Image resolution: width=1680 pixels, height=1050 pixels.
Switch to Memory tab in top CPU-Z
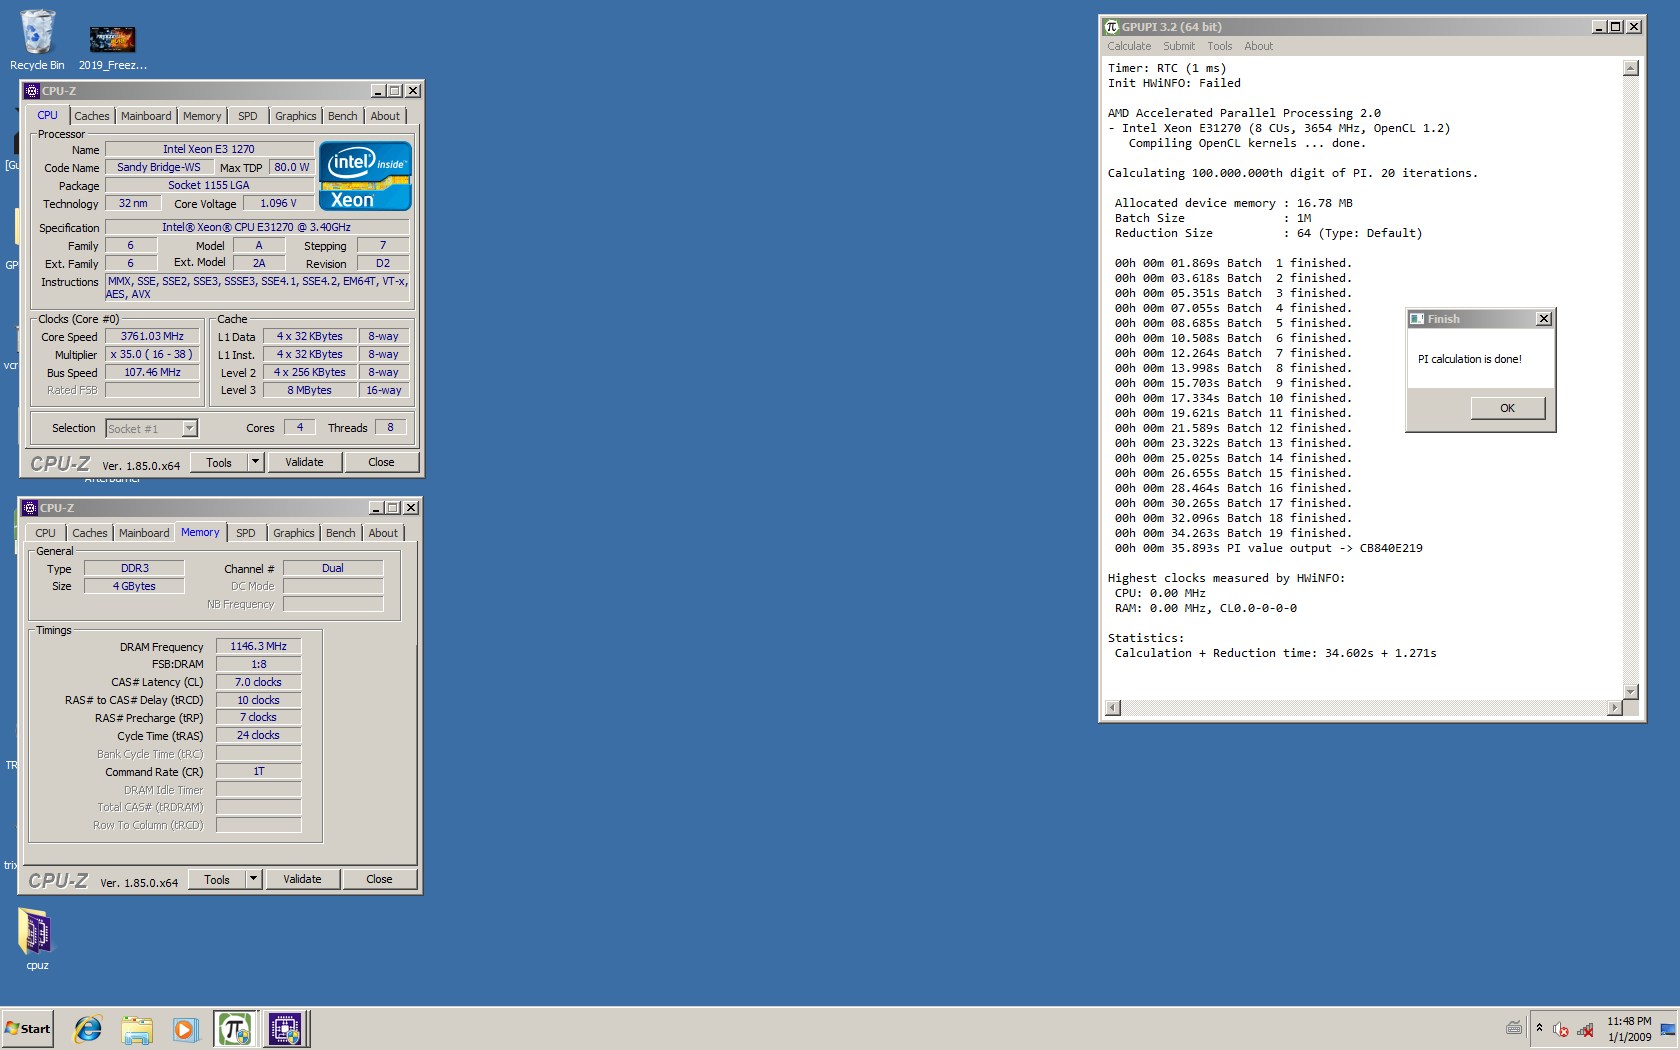[x=202, y=116]
